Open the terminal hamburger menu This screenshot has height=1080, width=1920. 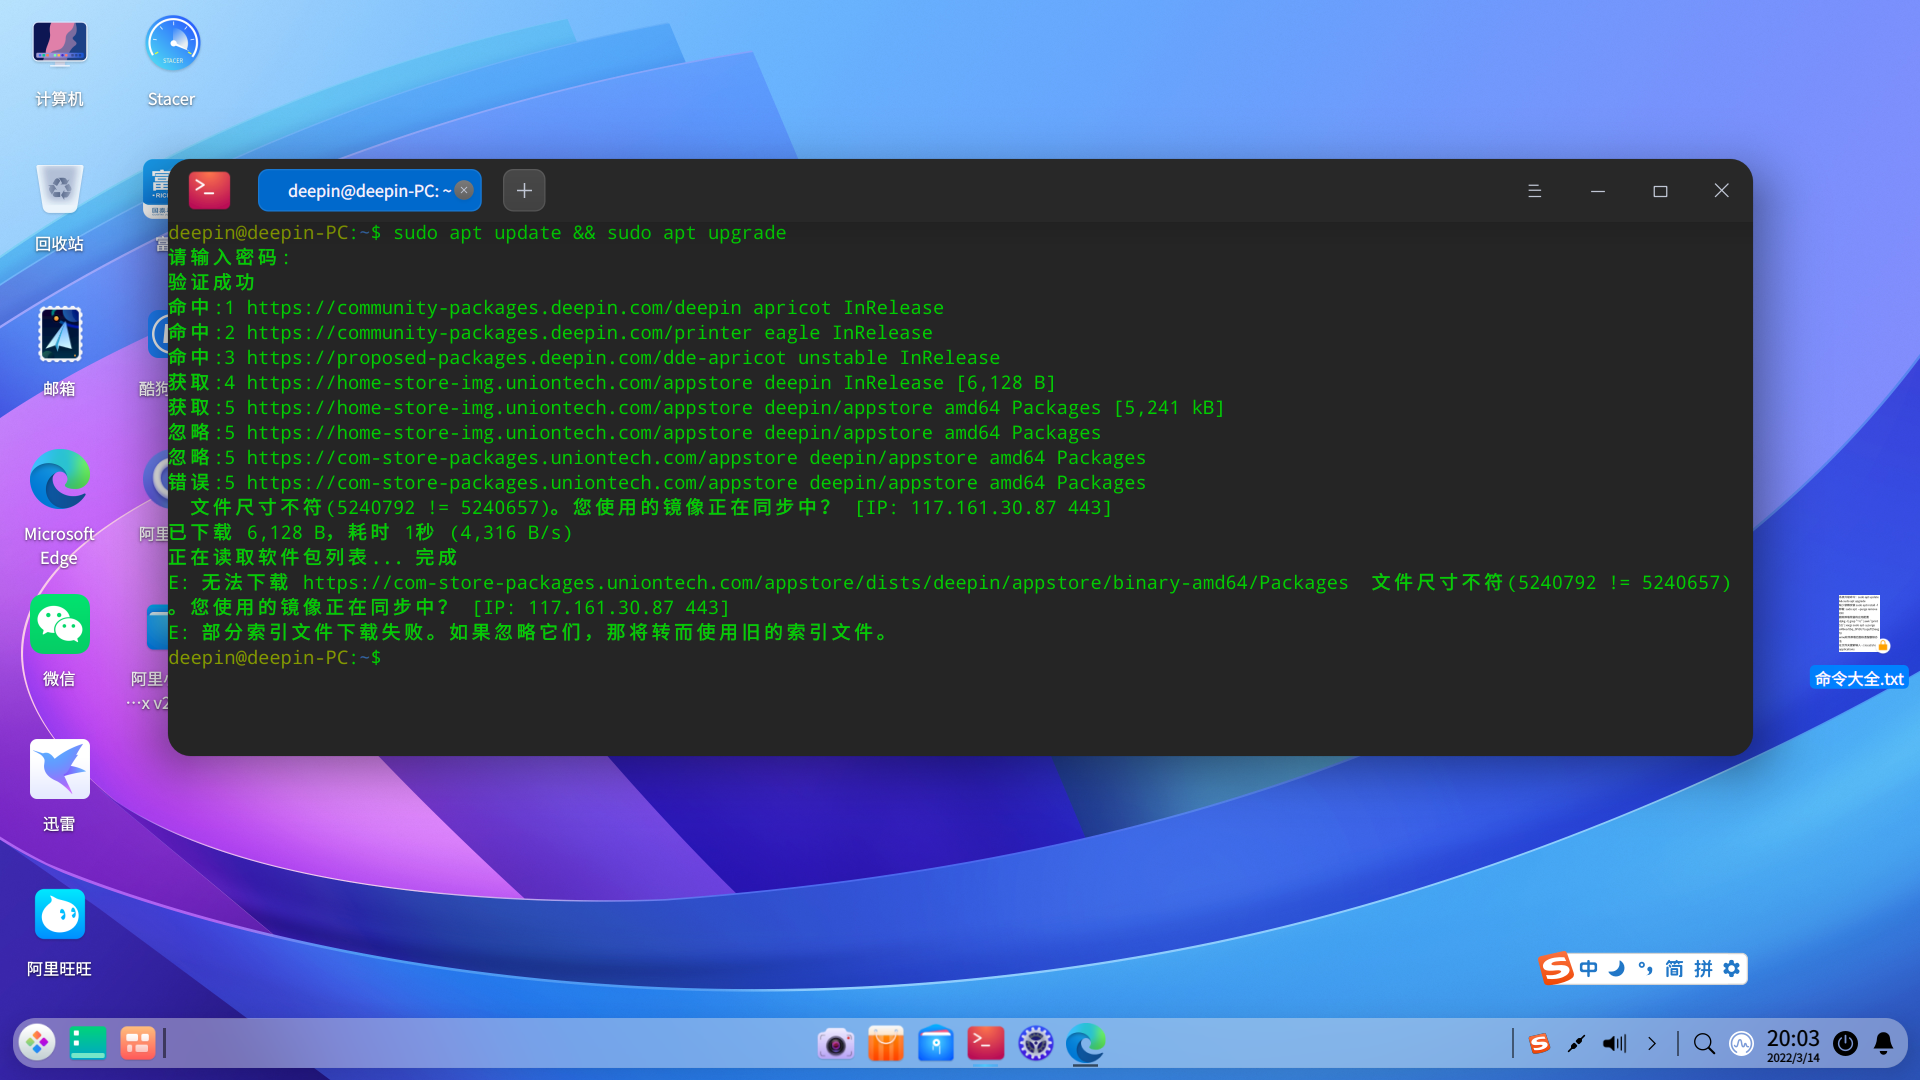point(1535,190)
